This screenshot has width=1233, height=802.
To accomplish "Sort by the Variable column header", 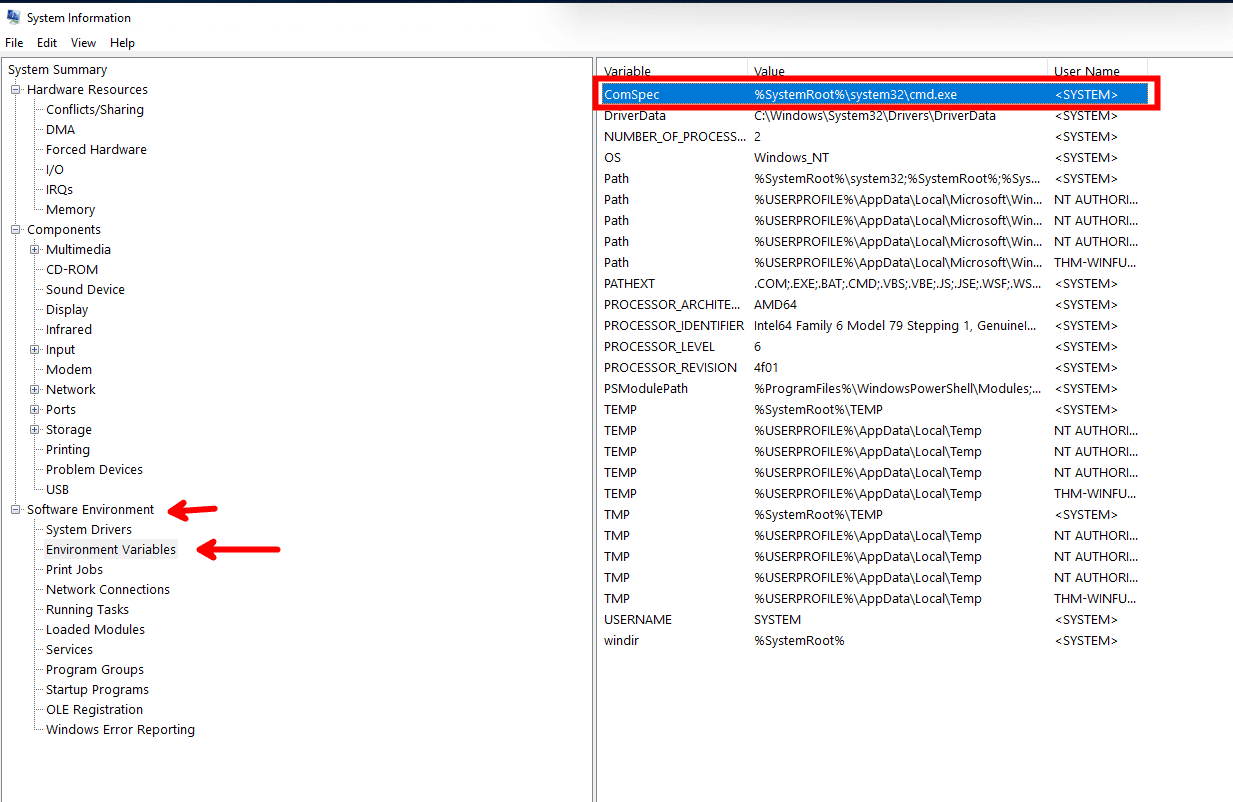I will (627, 72).
